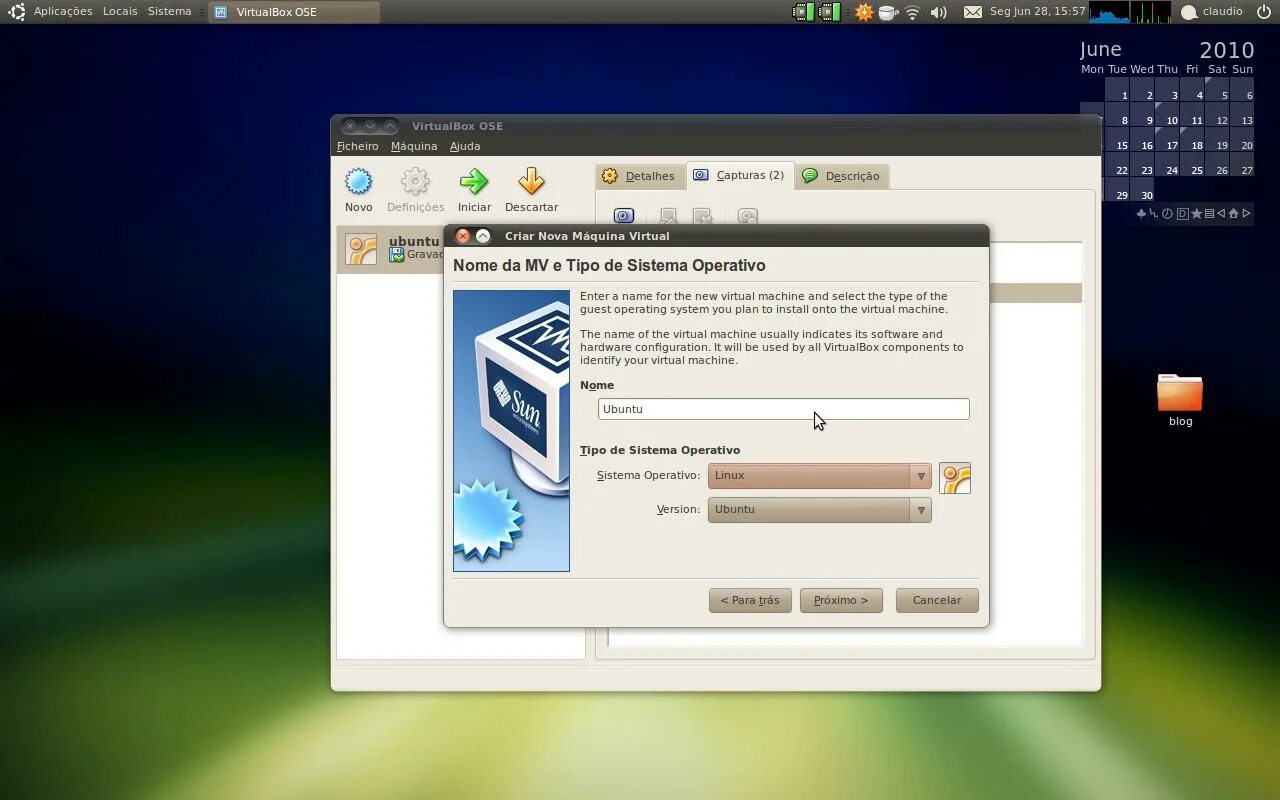1280x800 pixels.
Task: Close the Criar Nova Máquina Virtual wizard
Action: tap(462, 236)
